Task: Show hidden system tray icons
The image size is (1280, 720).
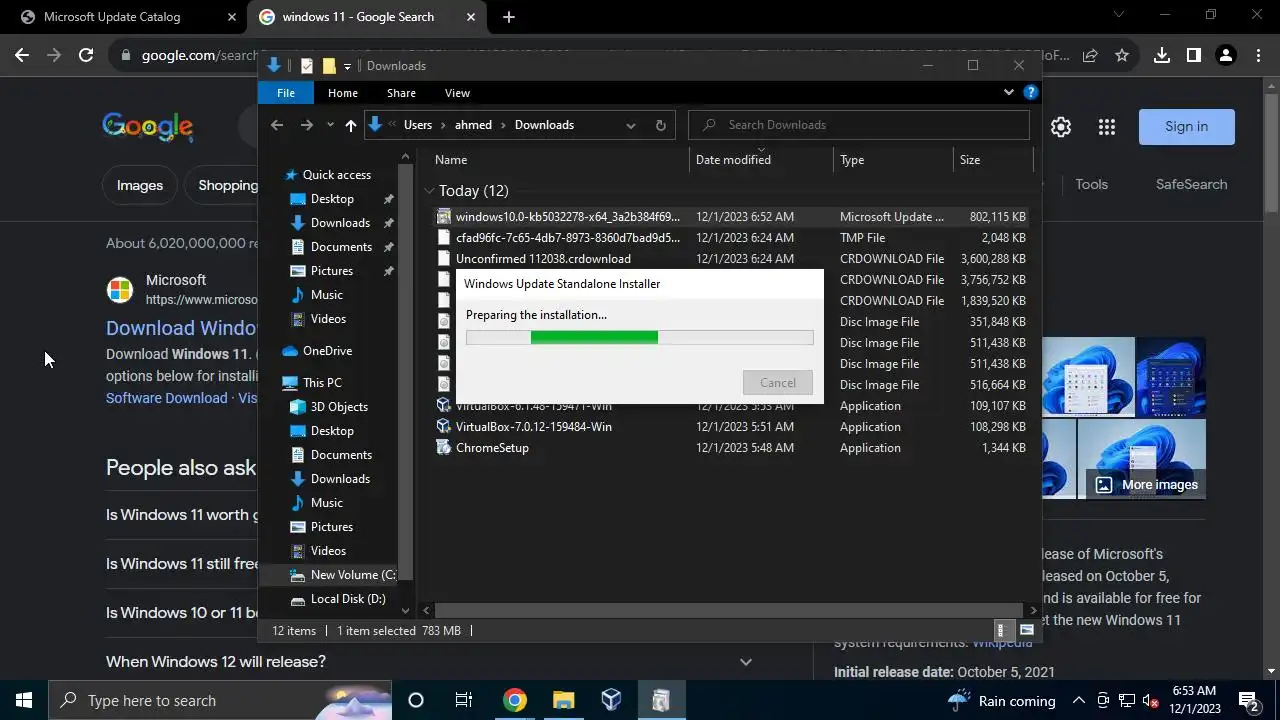Action: coord(1079,700)
